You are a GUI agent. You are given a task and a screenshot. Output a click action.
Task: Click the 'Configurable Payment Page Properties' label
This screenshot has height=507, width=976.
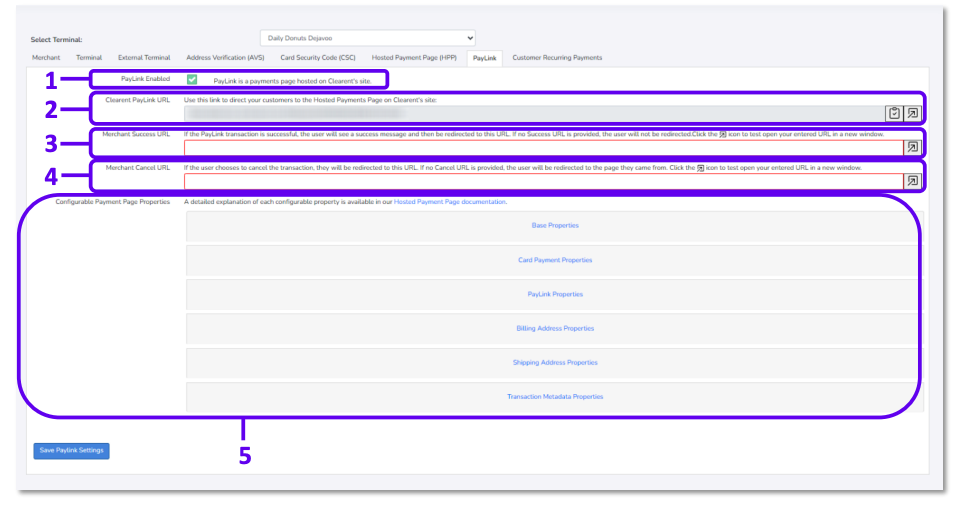pos(113,202)
